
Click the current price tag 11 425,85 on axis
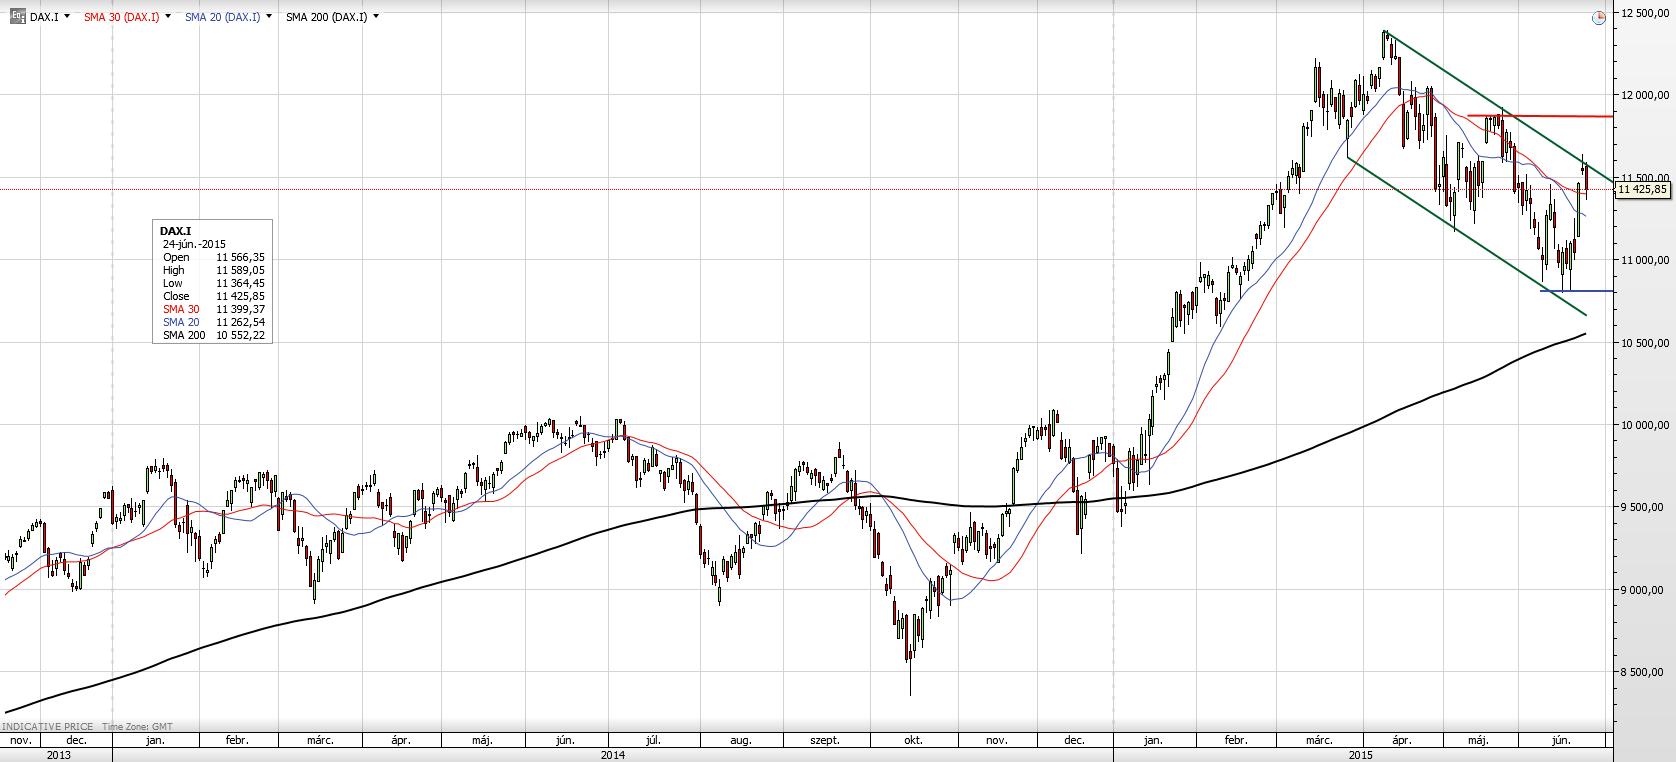pyautogui.click(x=1642, y=189)
